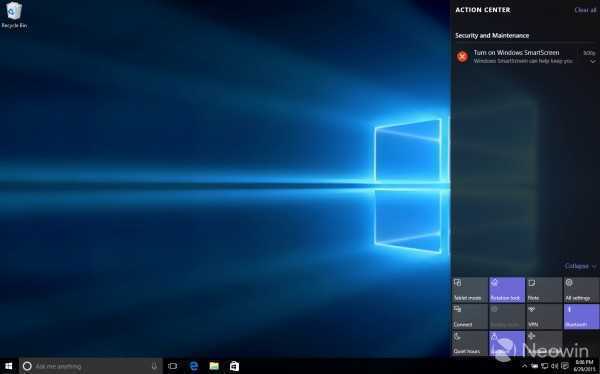
Task: Open the Store app from taskbar
Action: 234,366
